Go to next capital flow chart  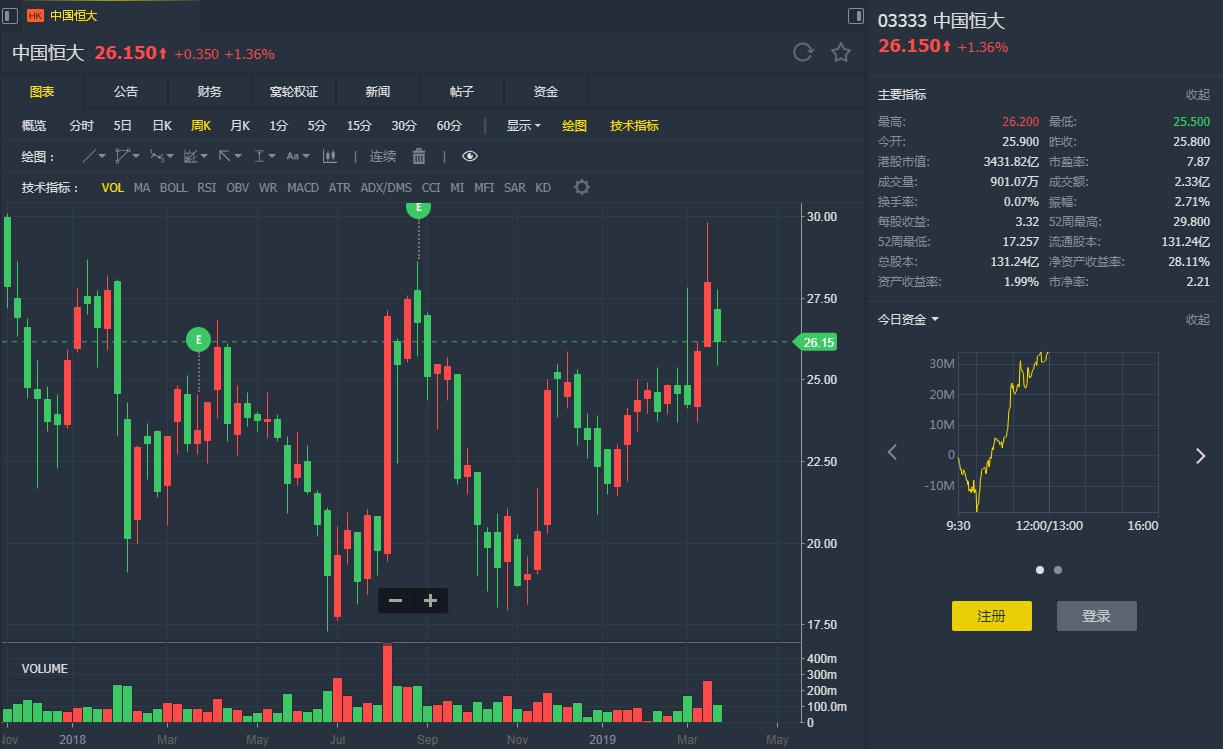coord(1201,456)
